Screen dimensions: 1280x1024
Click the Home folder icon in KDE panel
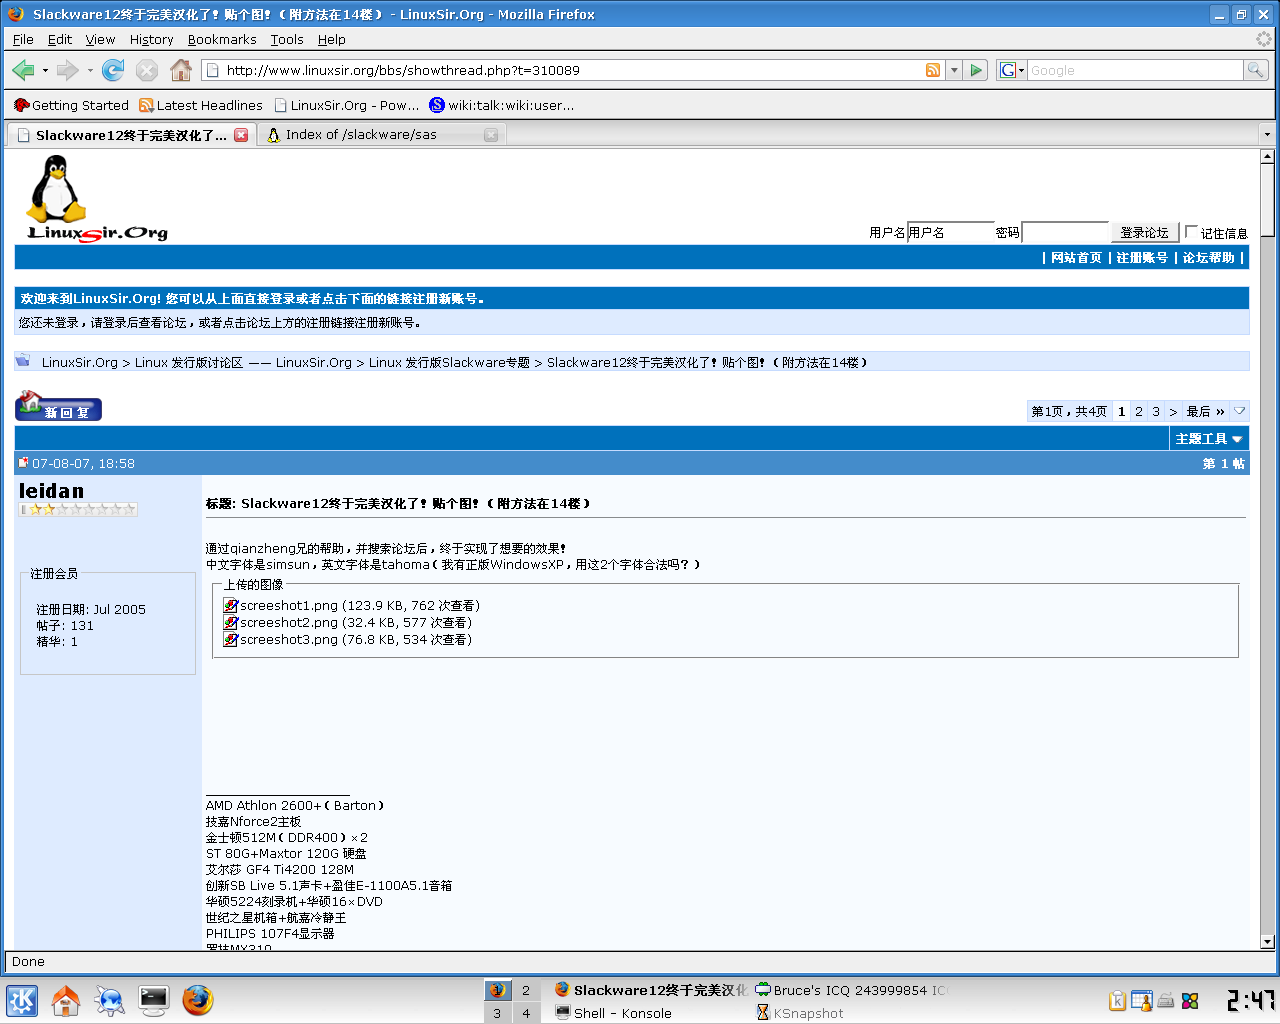tap(66, 1000)
